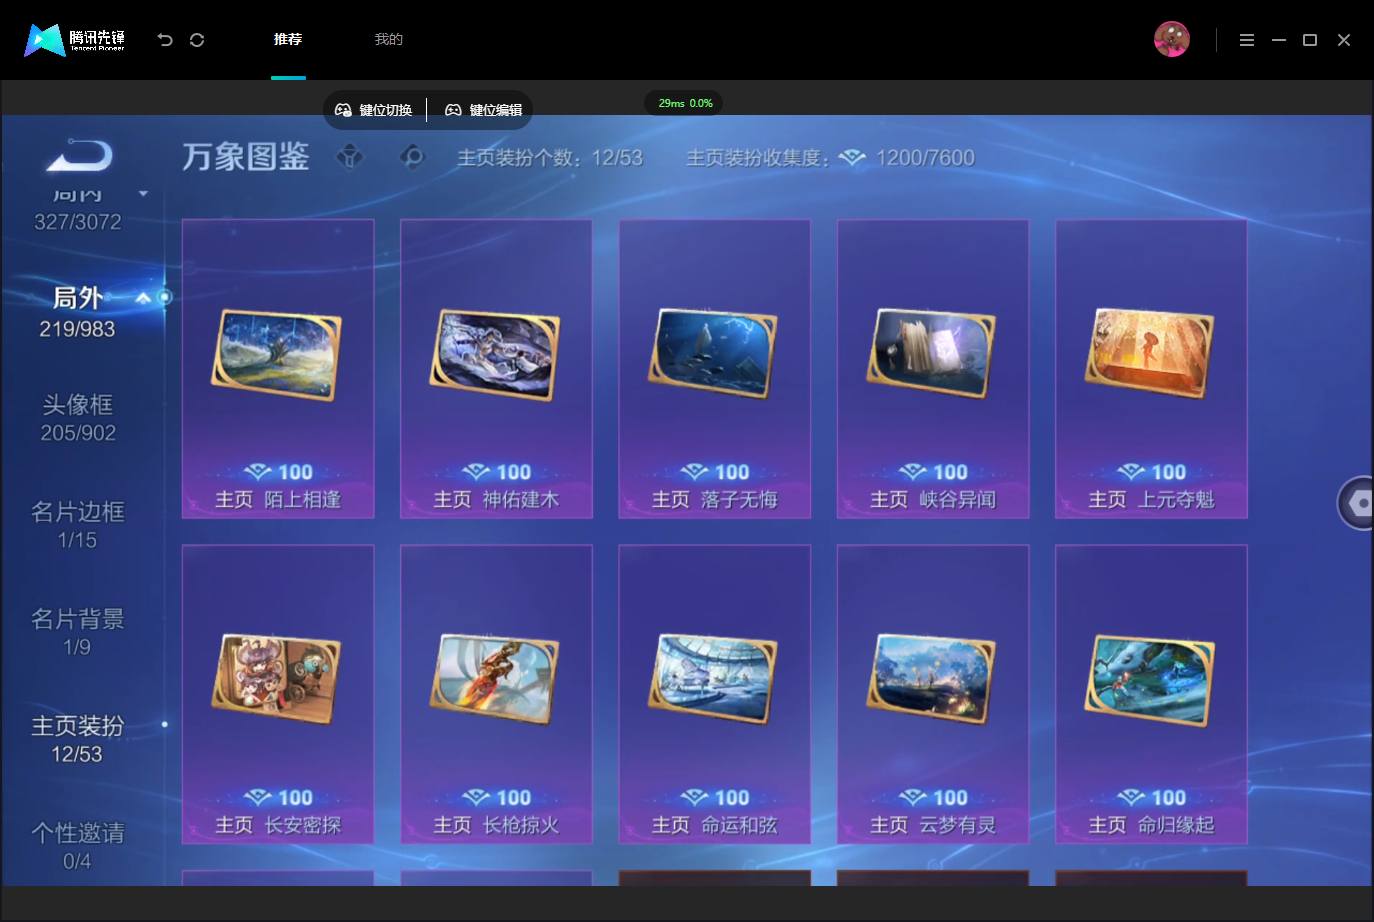Select the 头像框 category

78,418
